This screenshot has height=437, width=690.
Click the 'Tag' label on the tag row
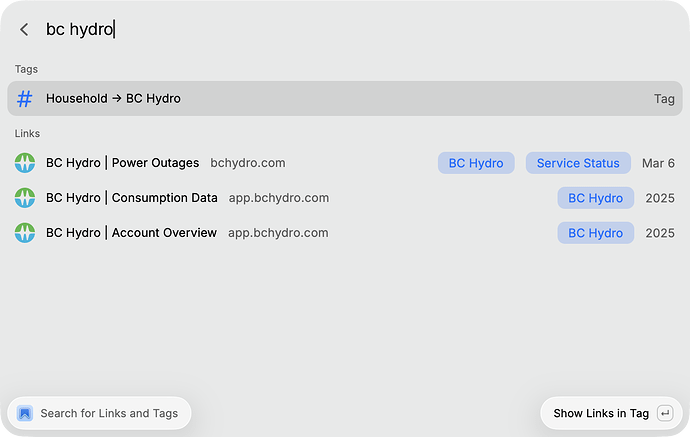[664, 99]
